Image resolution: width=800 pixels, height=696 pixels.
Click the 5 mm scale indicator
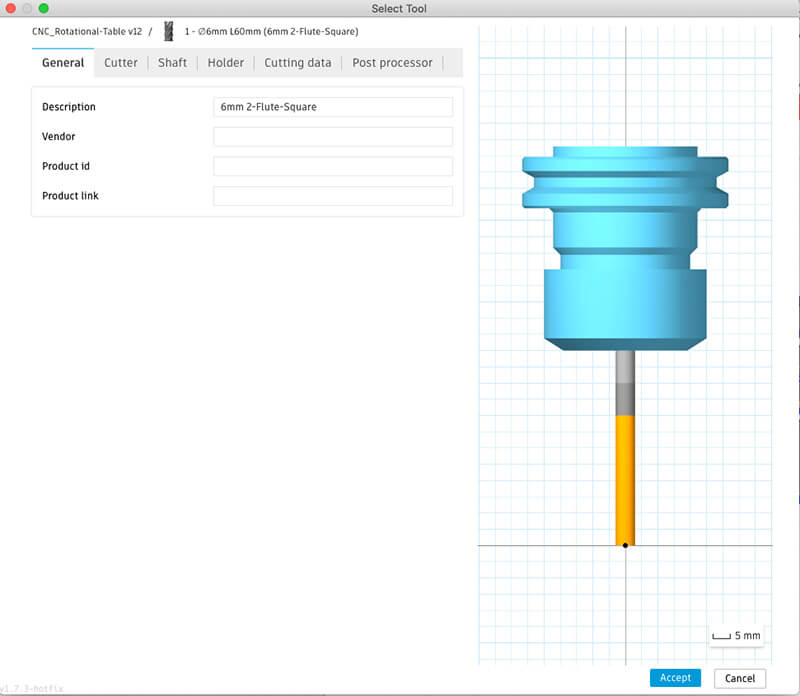point(736,635)
